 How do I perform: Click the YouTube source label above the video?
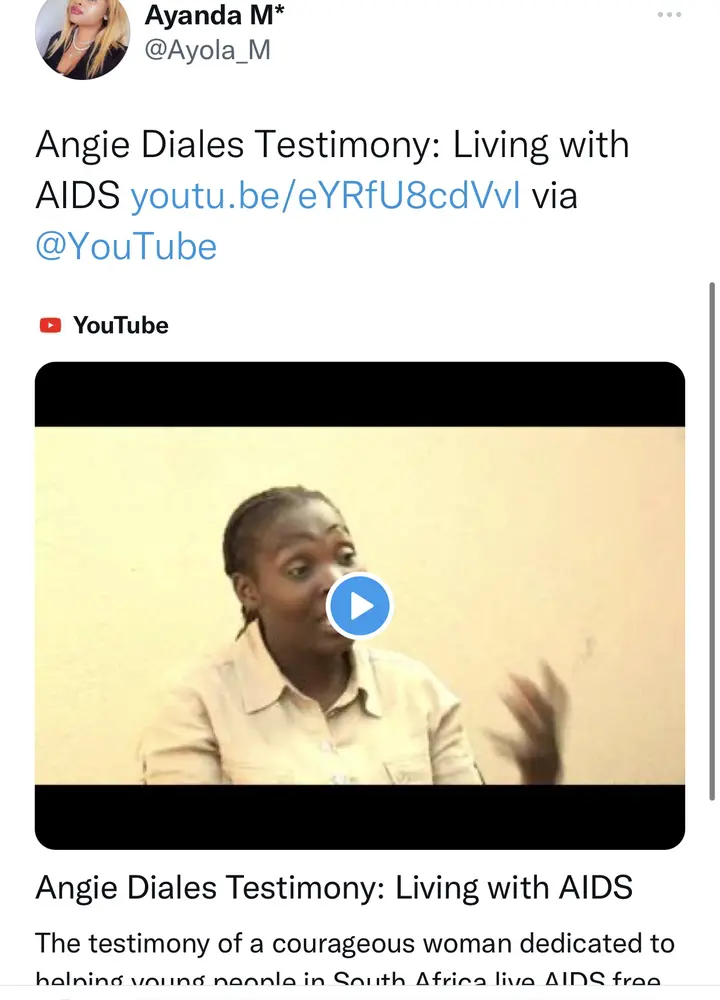pos(121,325)
